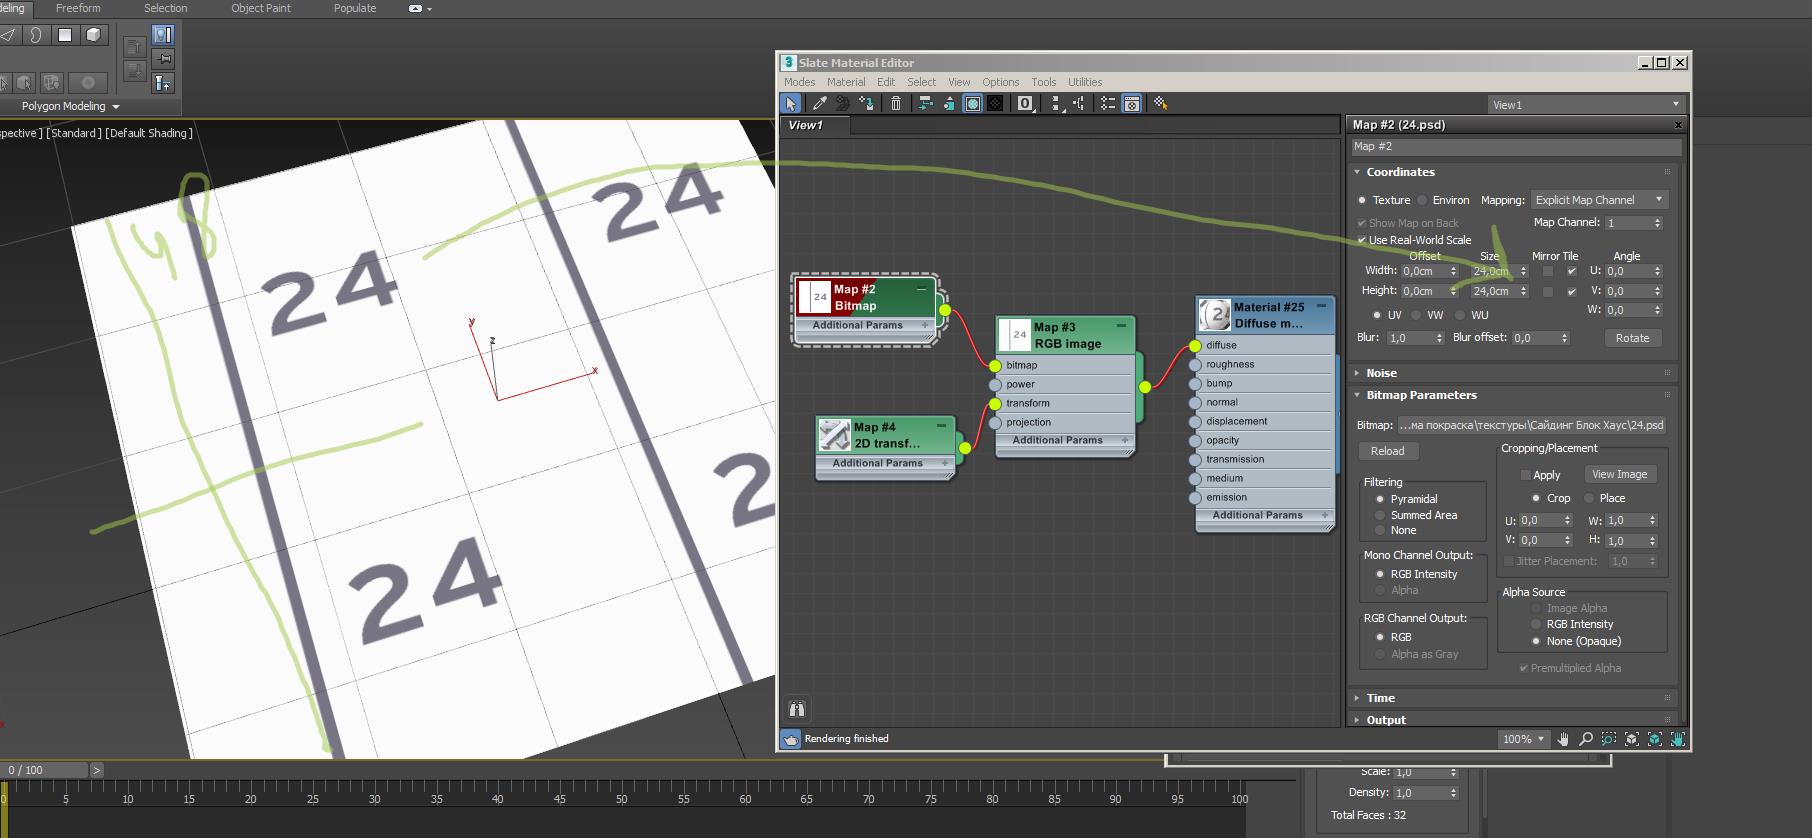The width and height of the screenshot is (1812, 838).
Task: Click the pin stack icon in ribbon
Action: (x=162, y=59)
